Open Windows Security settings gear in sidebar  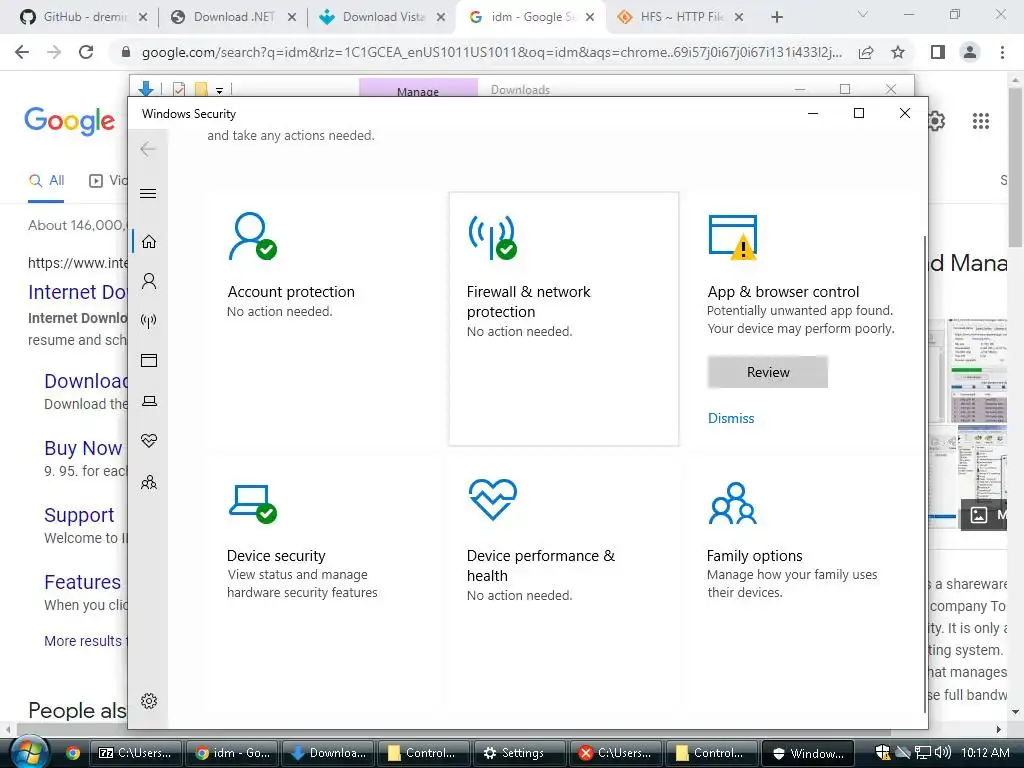149,701
